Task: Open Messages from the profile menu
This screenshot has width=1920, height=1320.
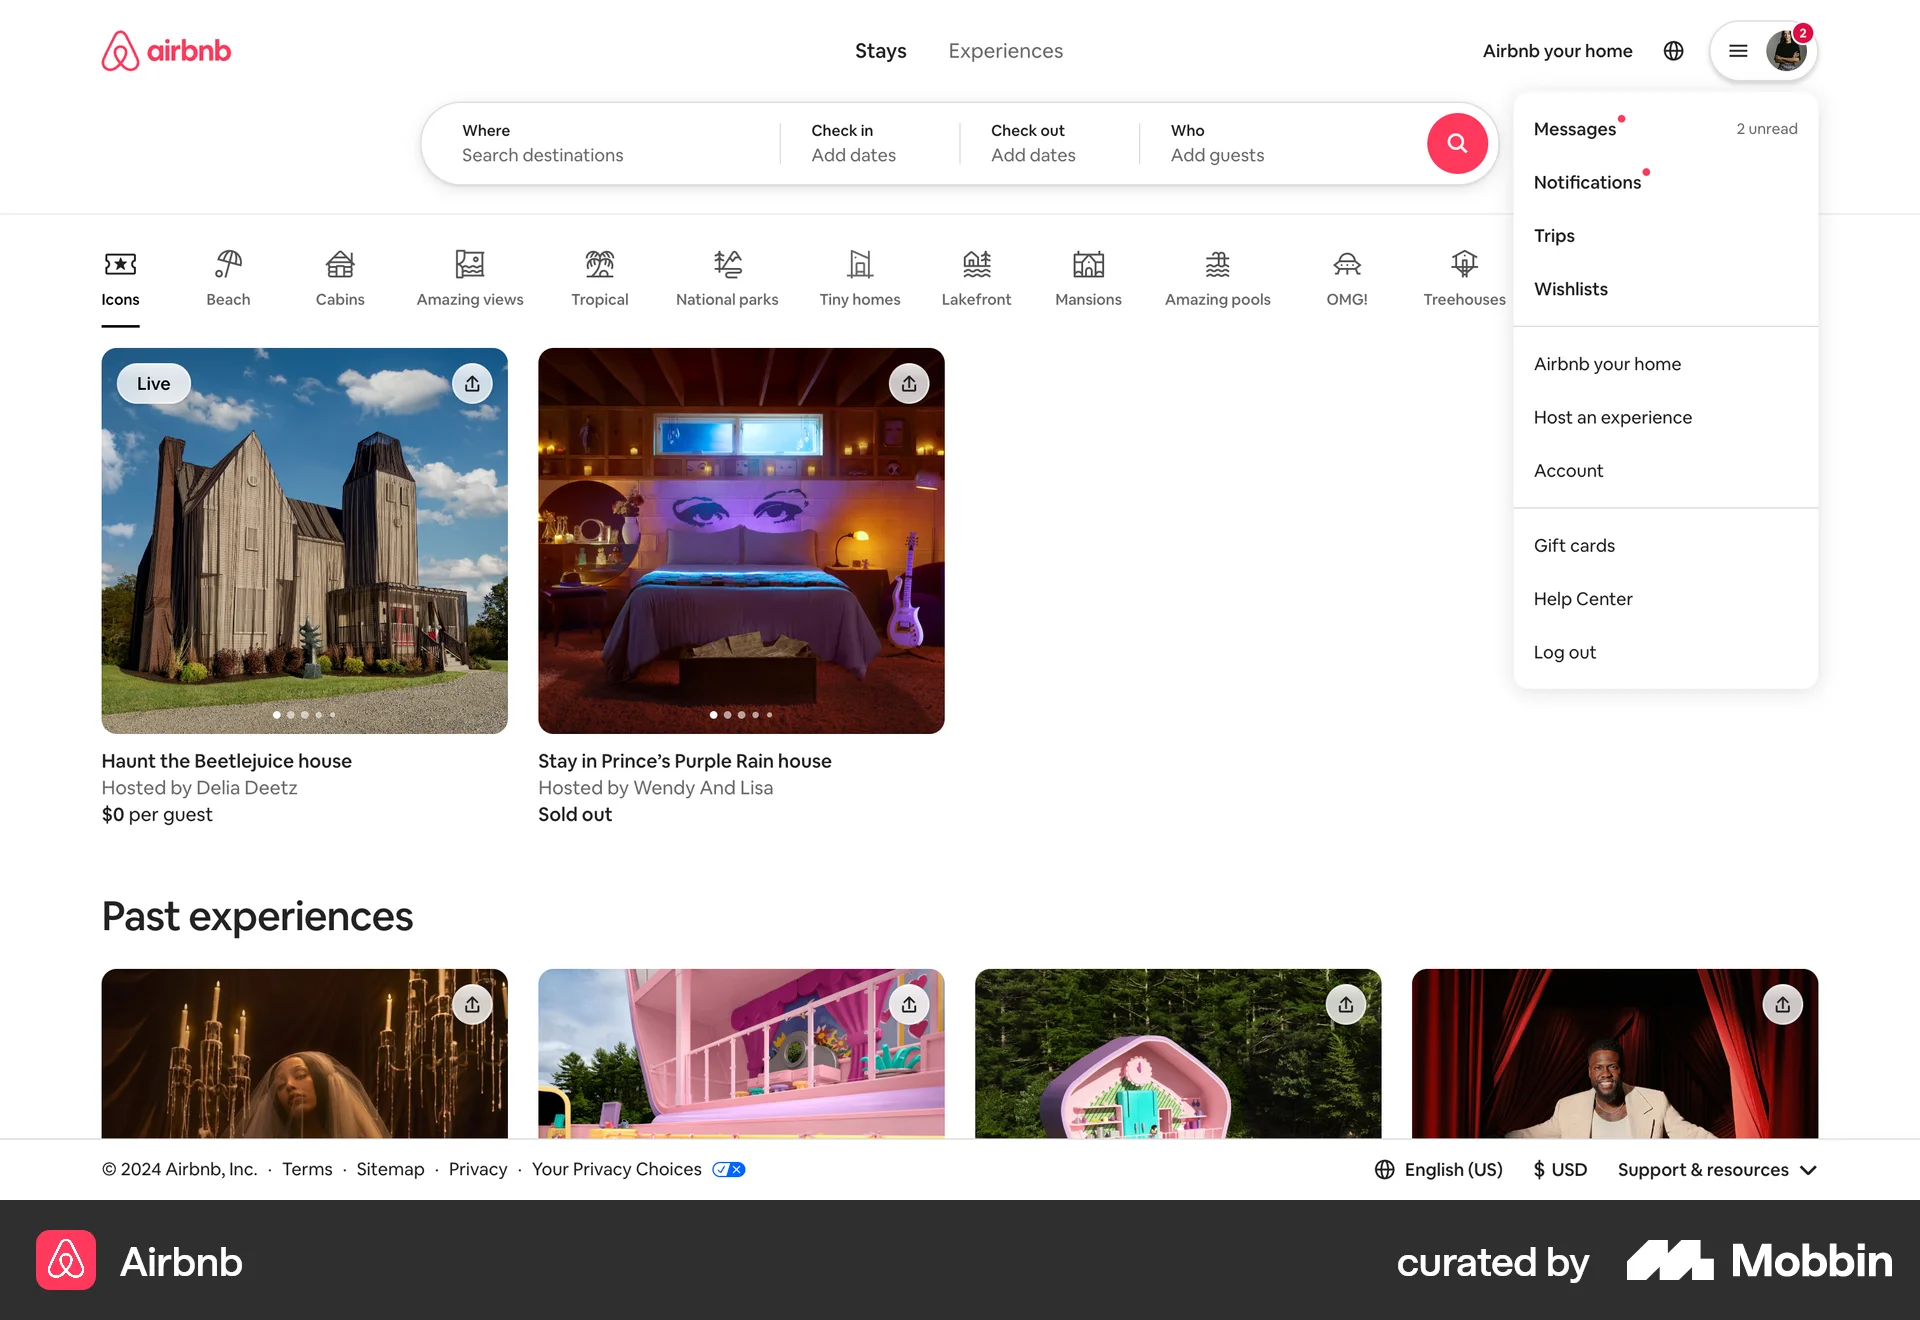Action: 1575,128
